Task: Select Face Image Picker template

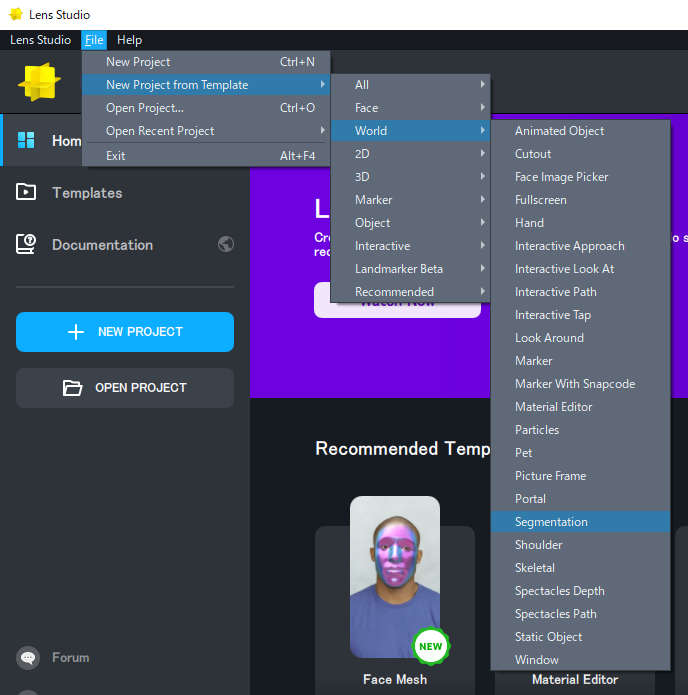Action: click(580, 177)
